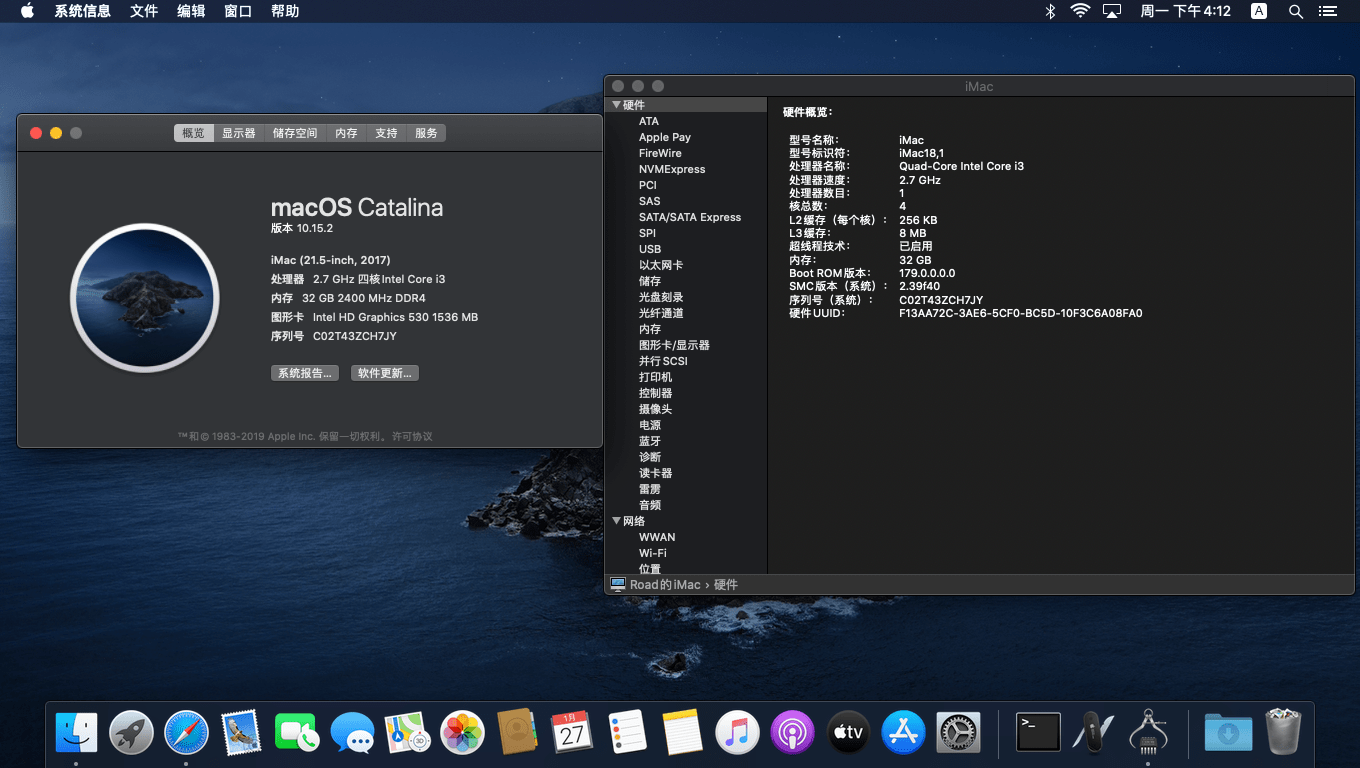Open the Mail stamp icon in Dock
The image size is (1360, 768).
(x=241, y=733)
